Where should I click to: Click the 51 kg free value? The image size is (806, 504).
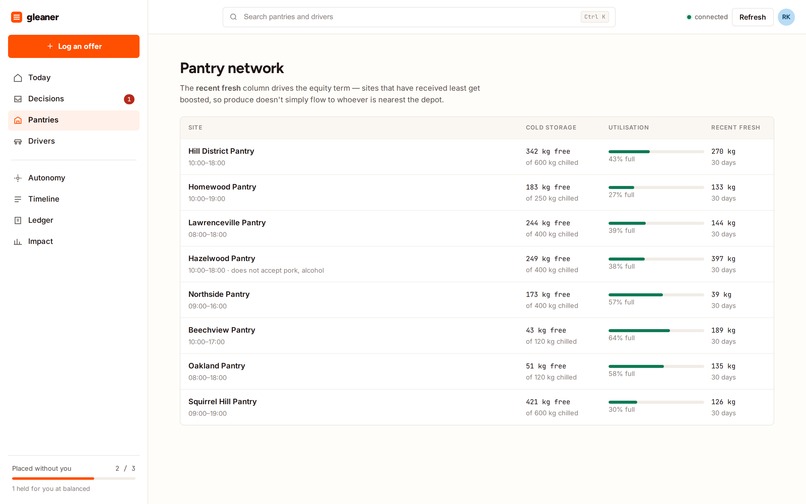click(x=546, y=366)
